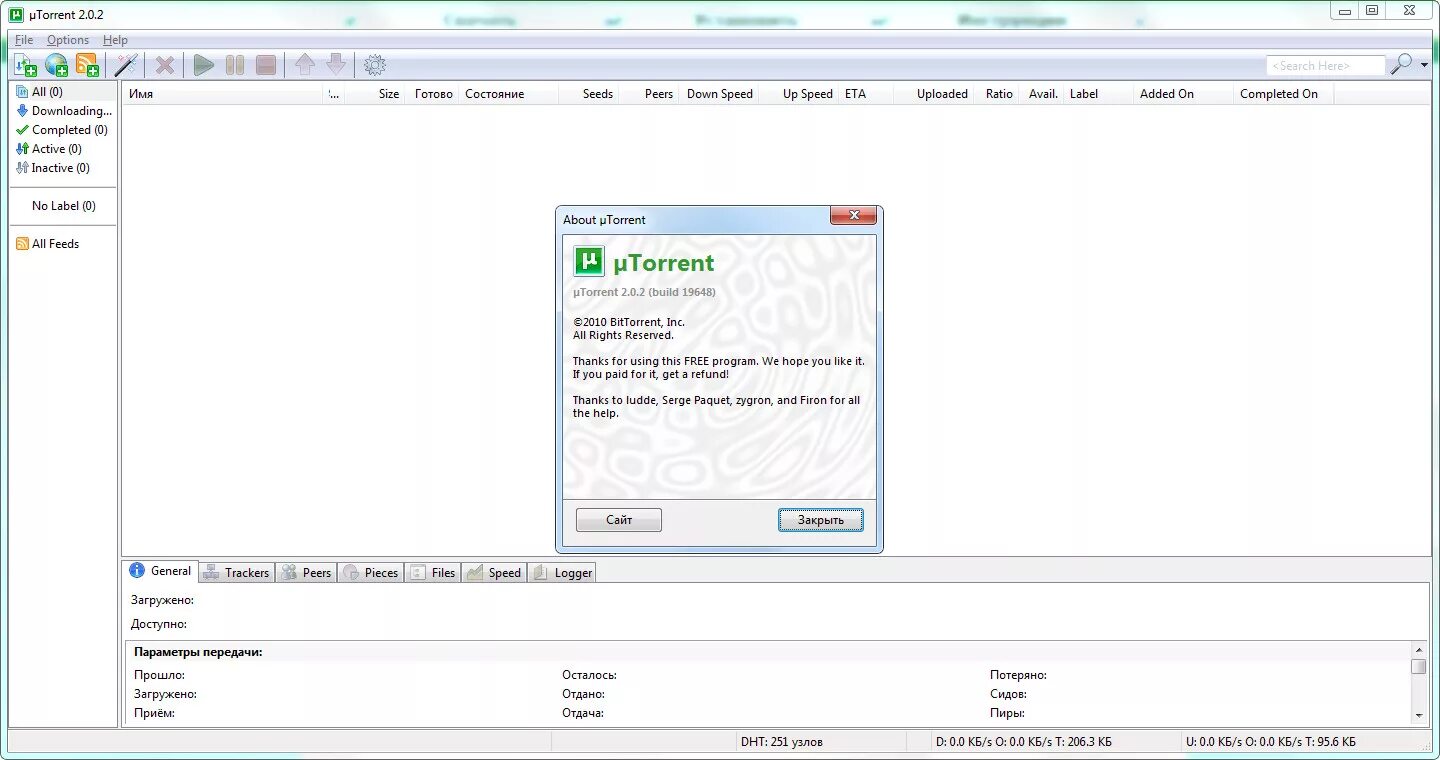Viewport: 1440px width, 760px height.
Task: Switch to the Files tab
Action: coord(432,573)
